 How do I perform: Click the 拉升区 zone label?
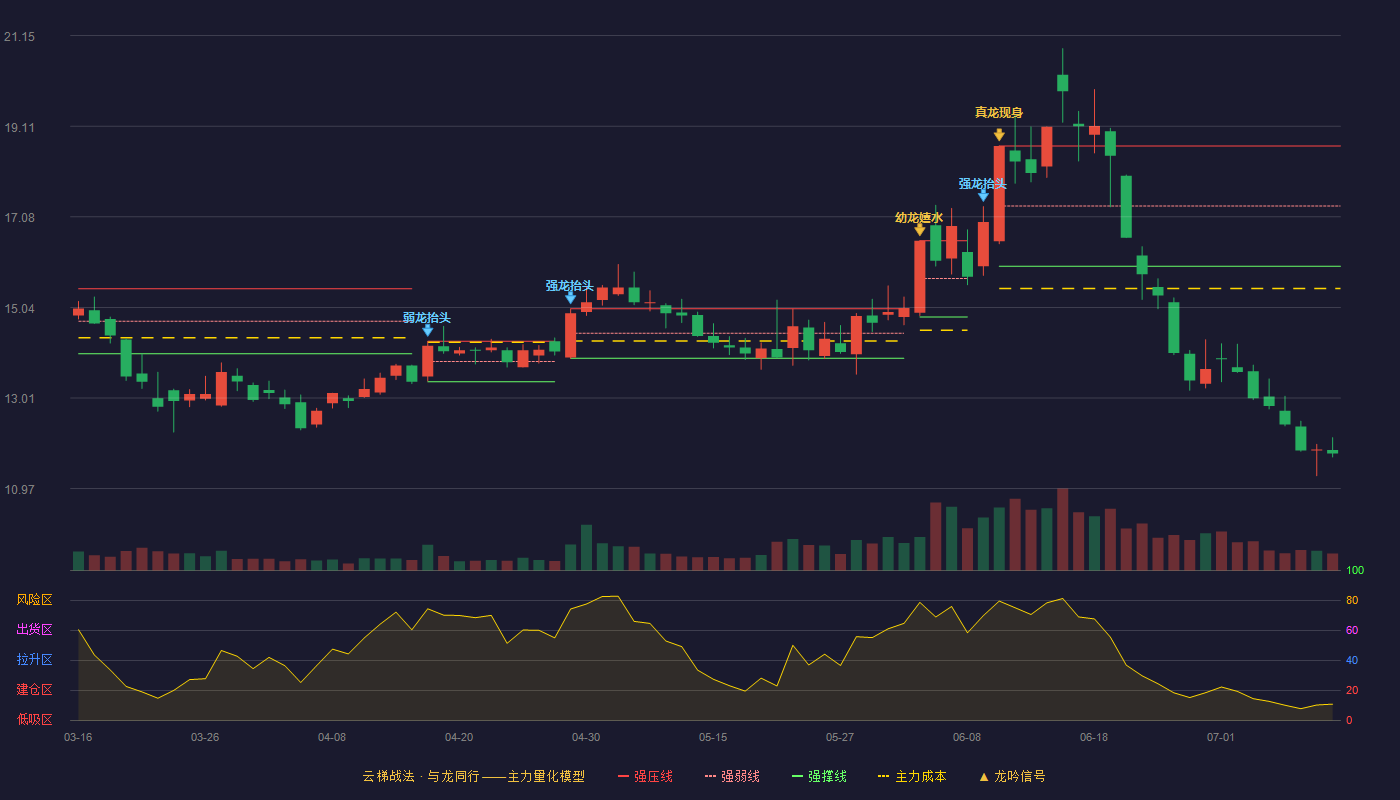[x=34, y=660]
